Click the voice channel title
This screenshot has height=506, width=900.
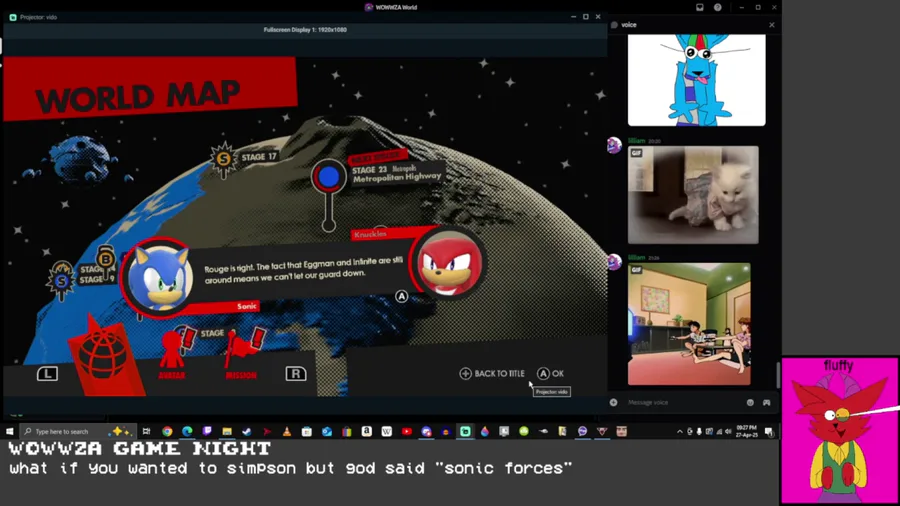coord(629,25)
